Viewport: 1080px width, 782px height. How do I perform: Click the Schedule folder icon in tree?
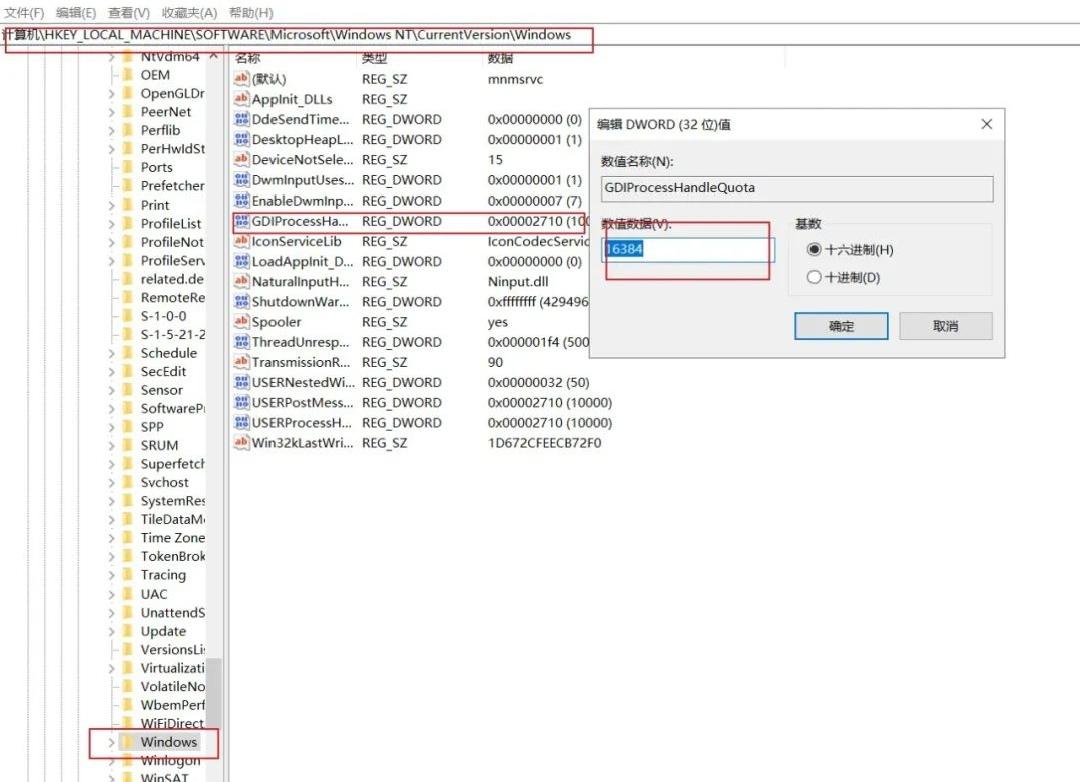point(127,353)
